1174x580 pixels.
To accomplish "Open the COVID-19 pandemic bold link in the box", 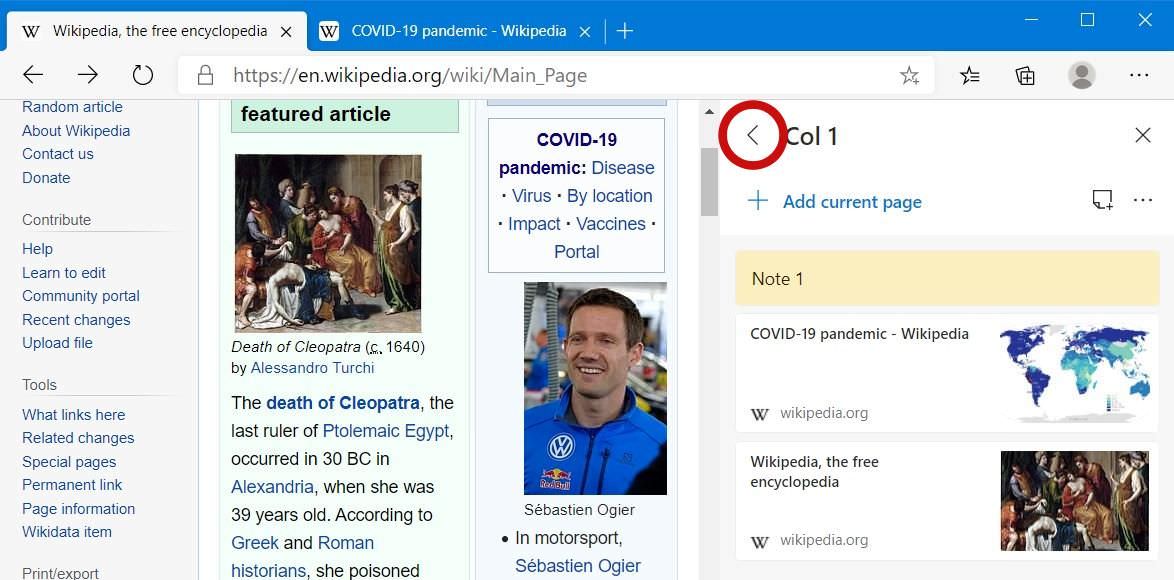I will (559, 154).
